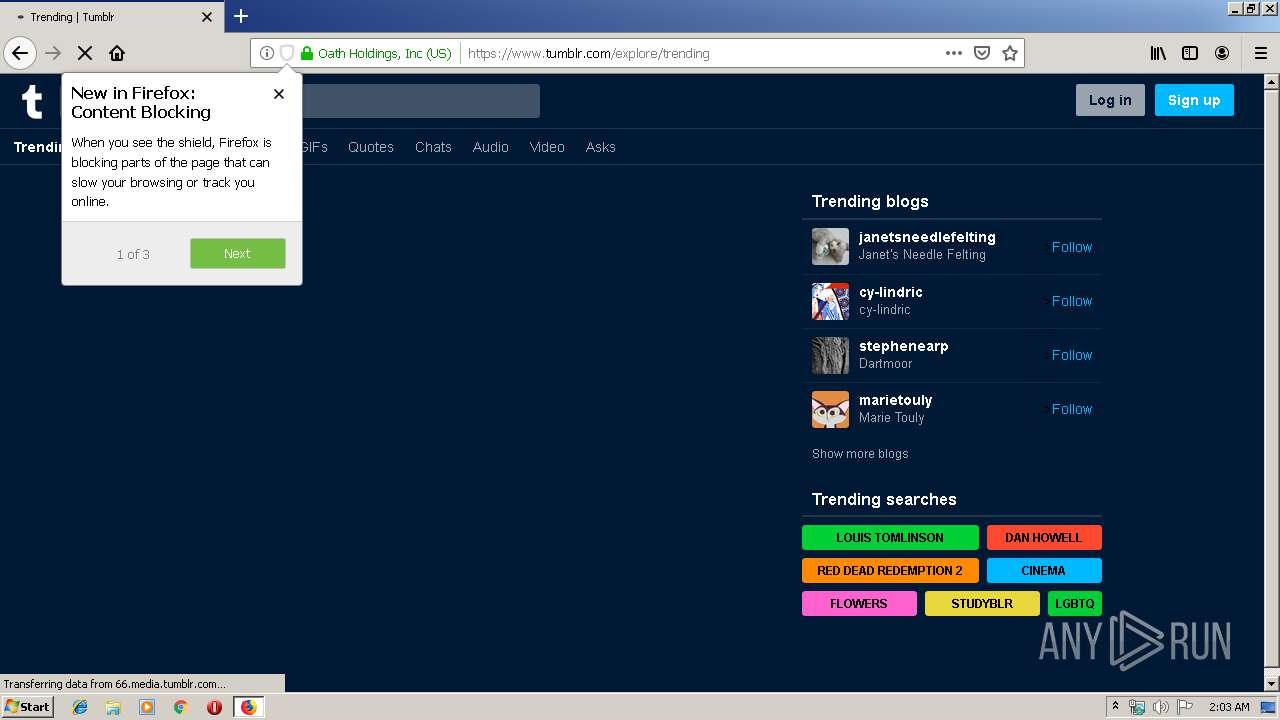The image size is (1280, 720).
Task: Open the Audio tab
Action: tap(490, 147)
